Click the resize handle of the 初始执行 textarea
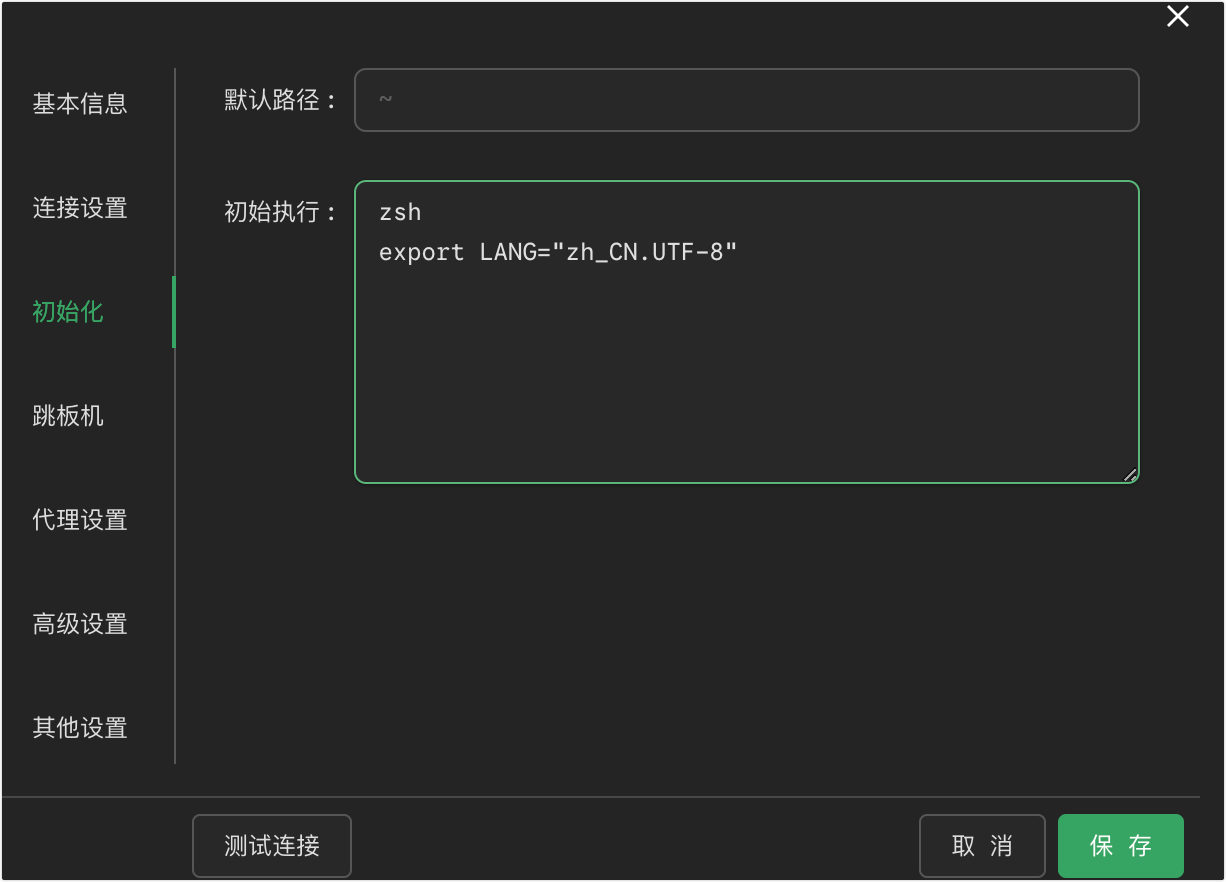Viewport: 1226px width, 882px height. [1130, 475]
